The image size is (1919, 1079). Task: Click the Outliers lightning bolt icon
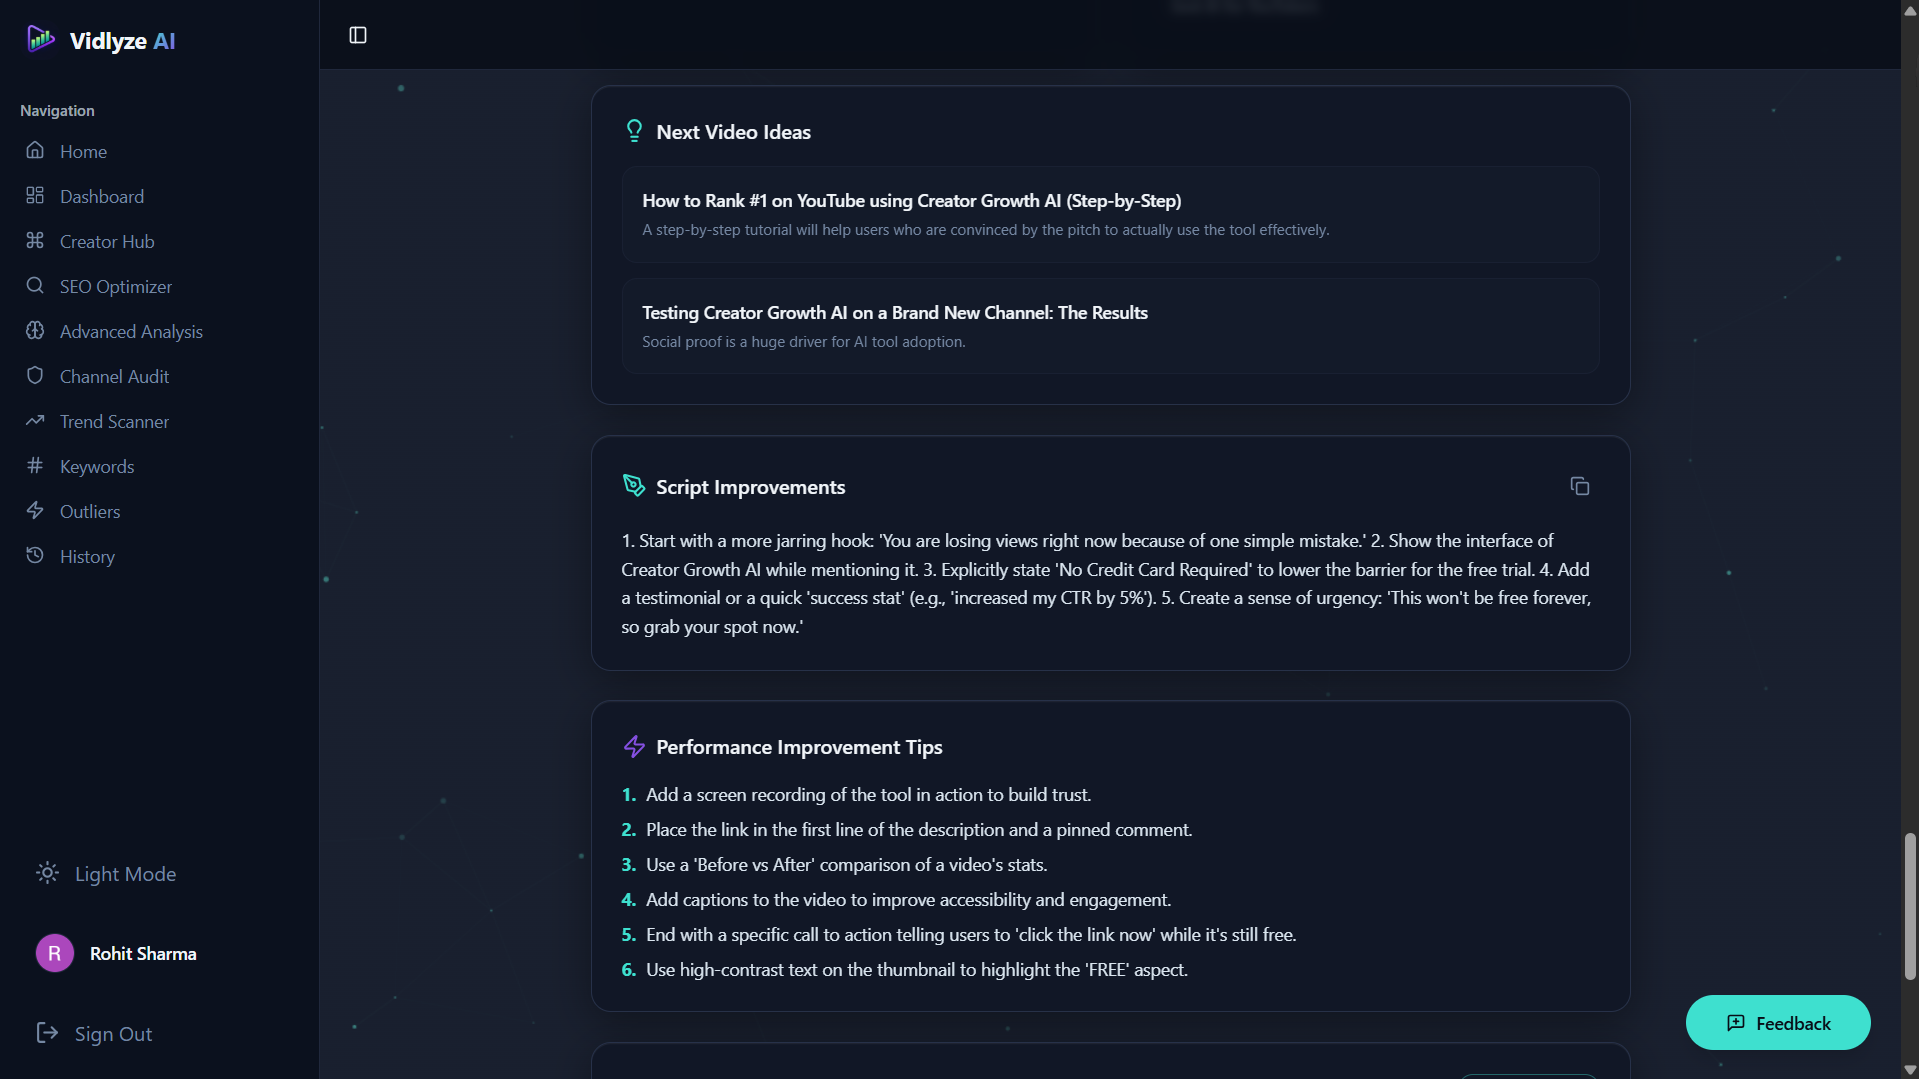(x=35, y=511)
